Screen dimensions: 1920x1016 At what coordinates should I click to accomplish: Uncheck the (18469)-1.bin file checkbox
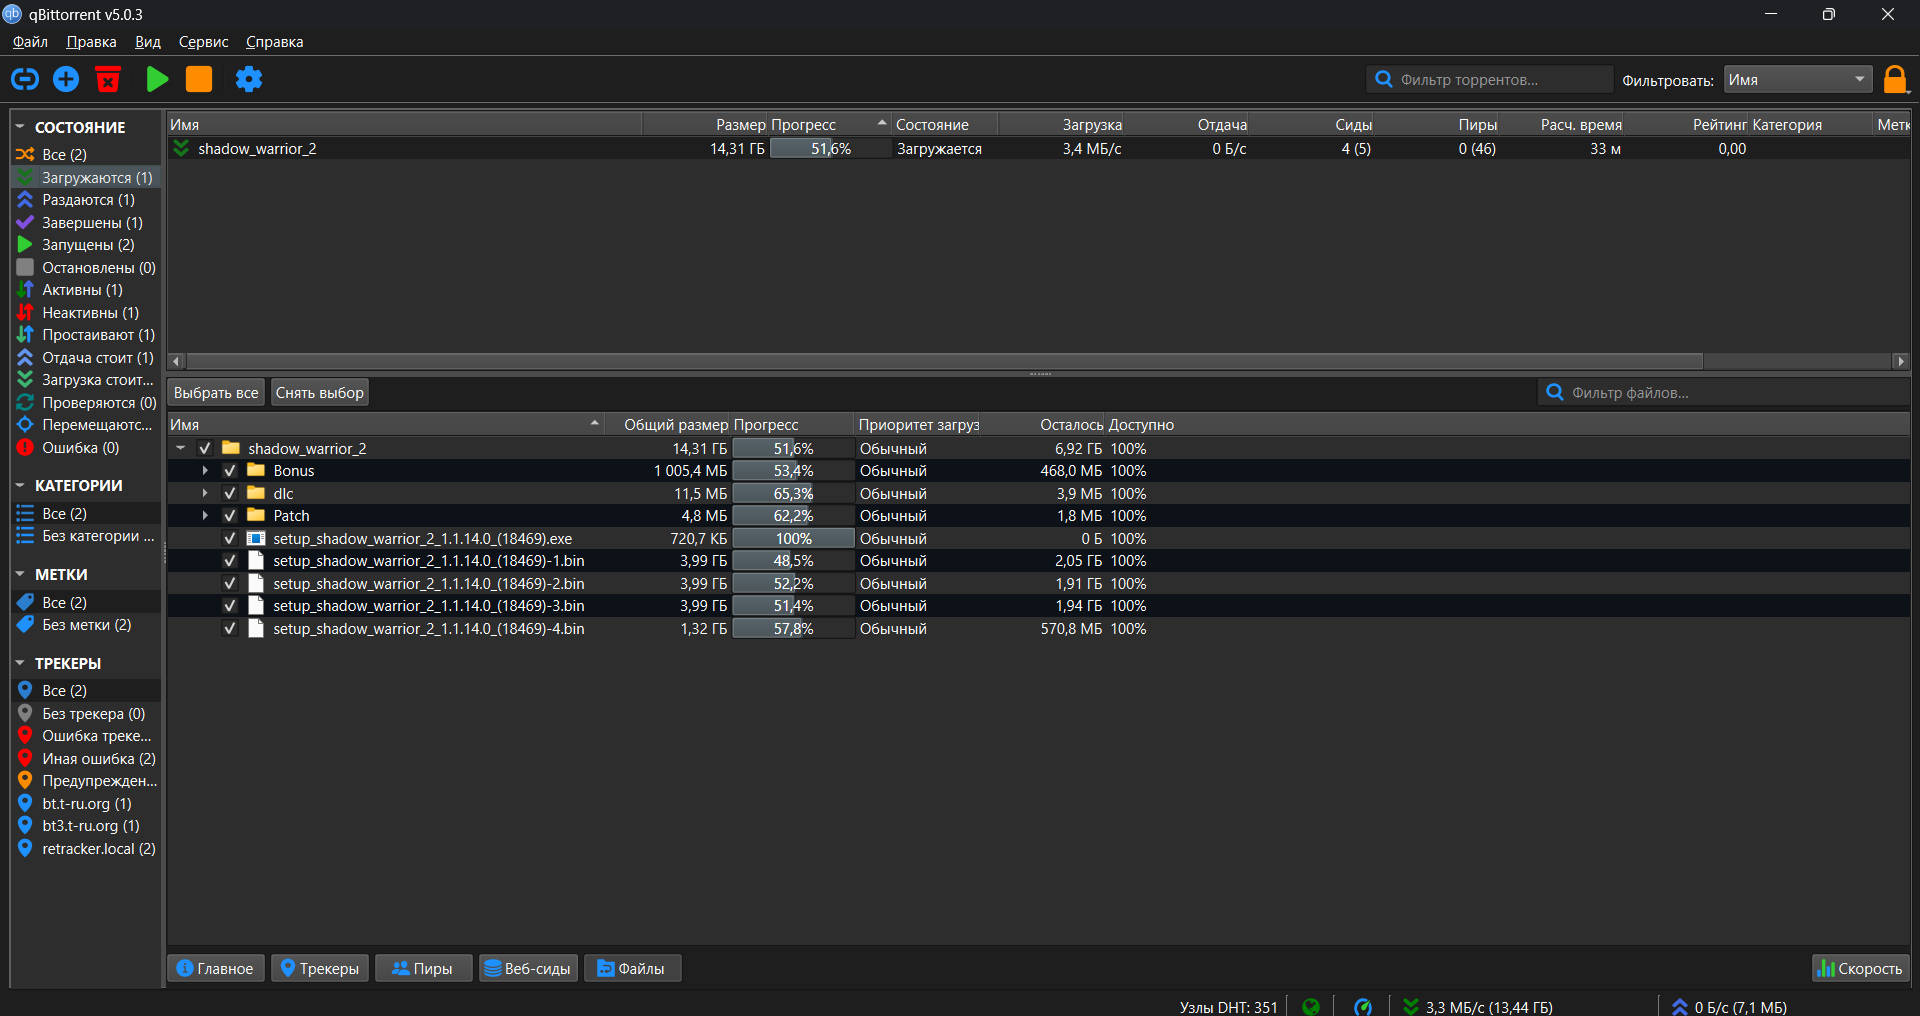(230, 560)
